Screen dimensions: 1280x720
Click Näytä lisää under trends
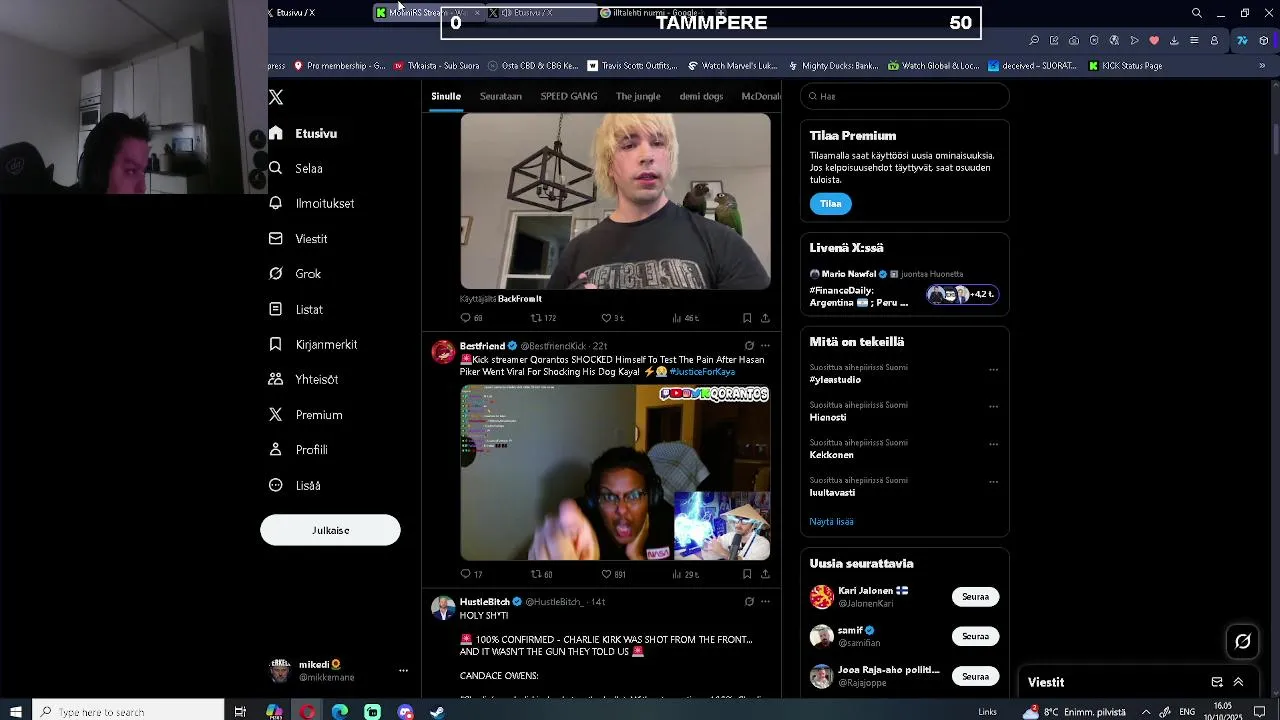(x=831, y=522)
